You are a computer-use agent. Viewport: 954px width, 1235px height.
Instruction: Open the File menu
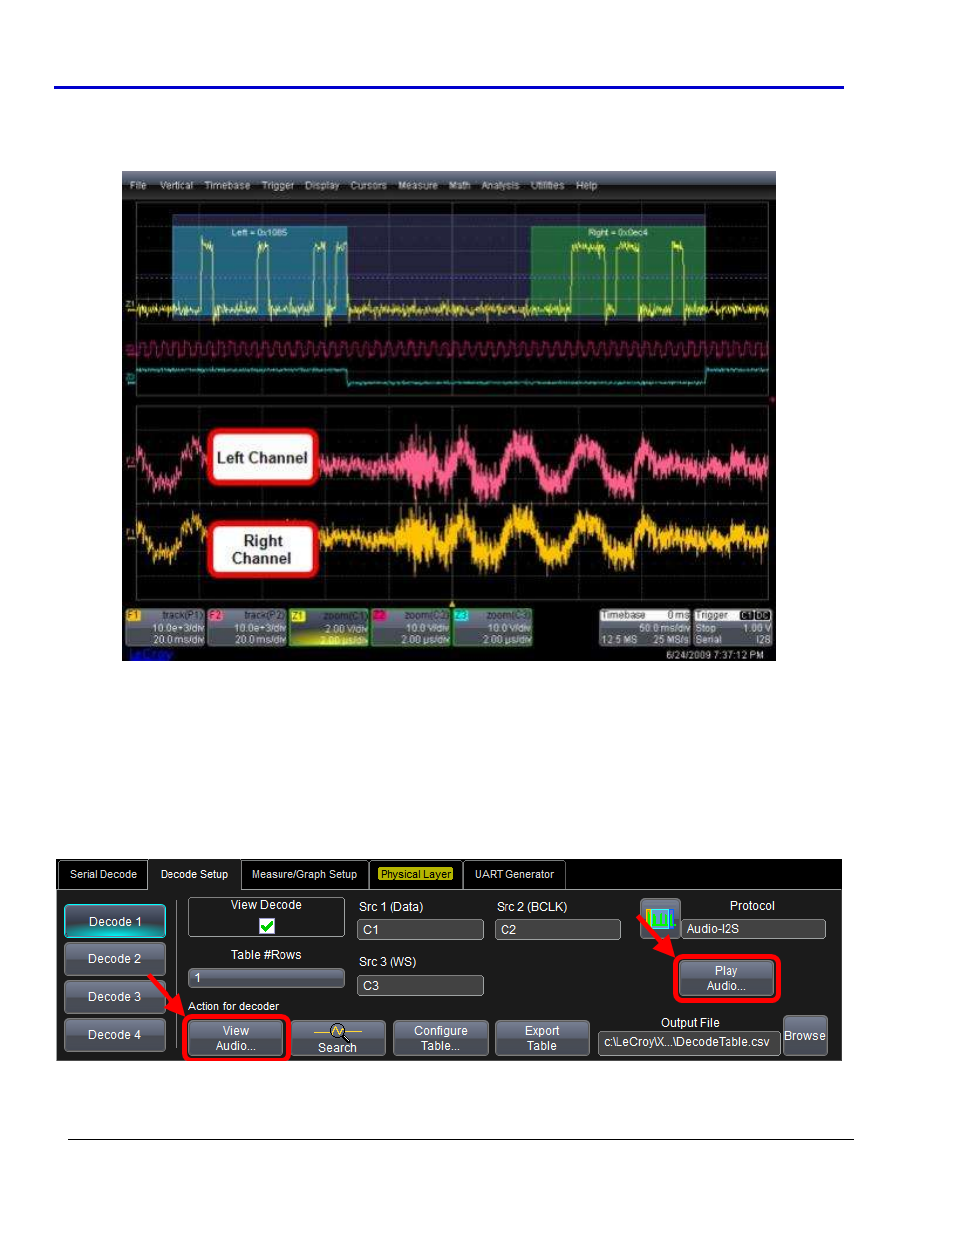coord(138,186)
